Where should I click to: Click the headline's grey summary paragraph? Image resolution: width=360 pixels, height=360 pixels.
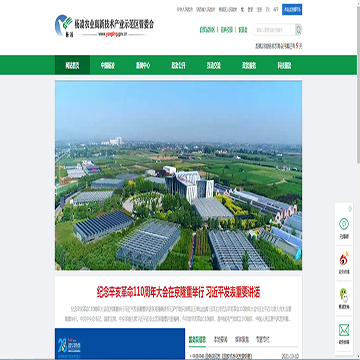point(178,313)
